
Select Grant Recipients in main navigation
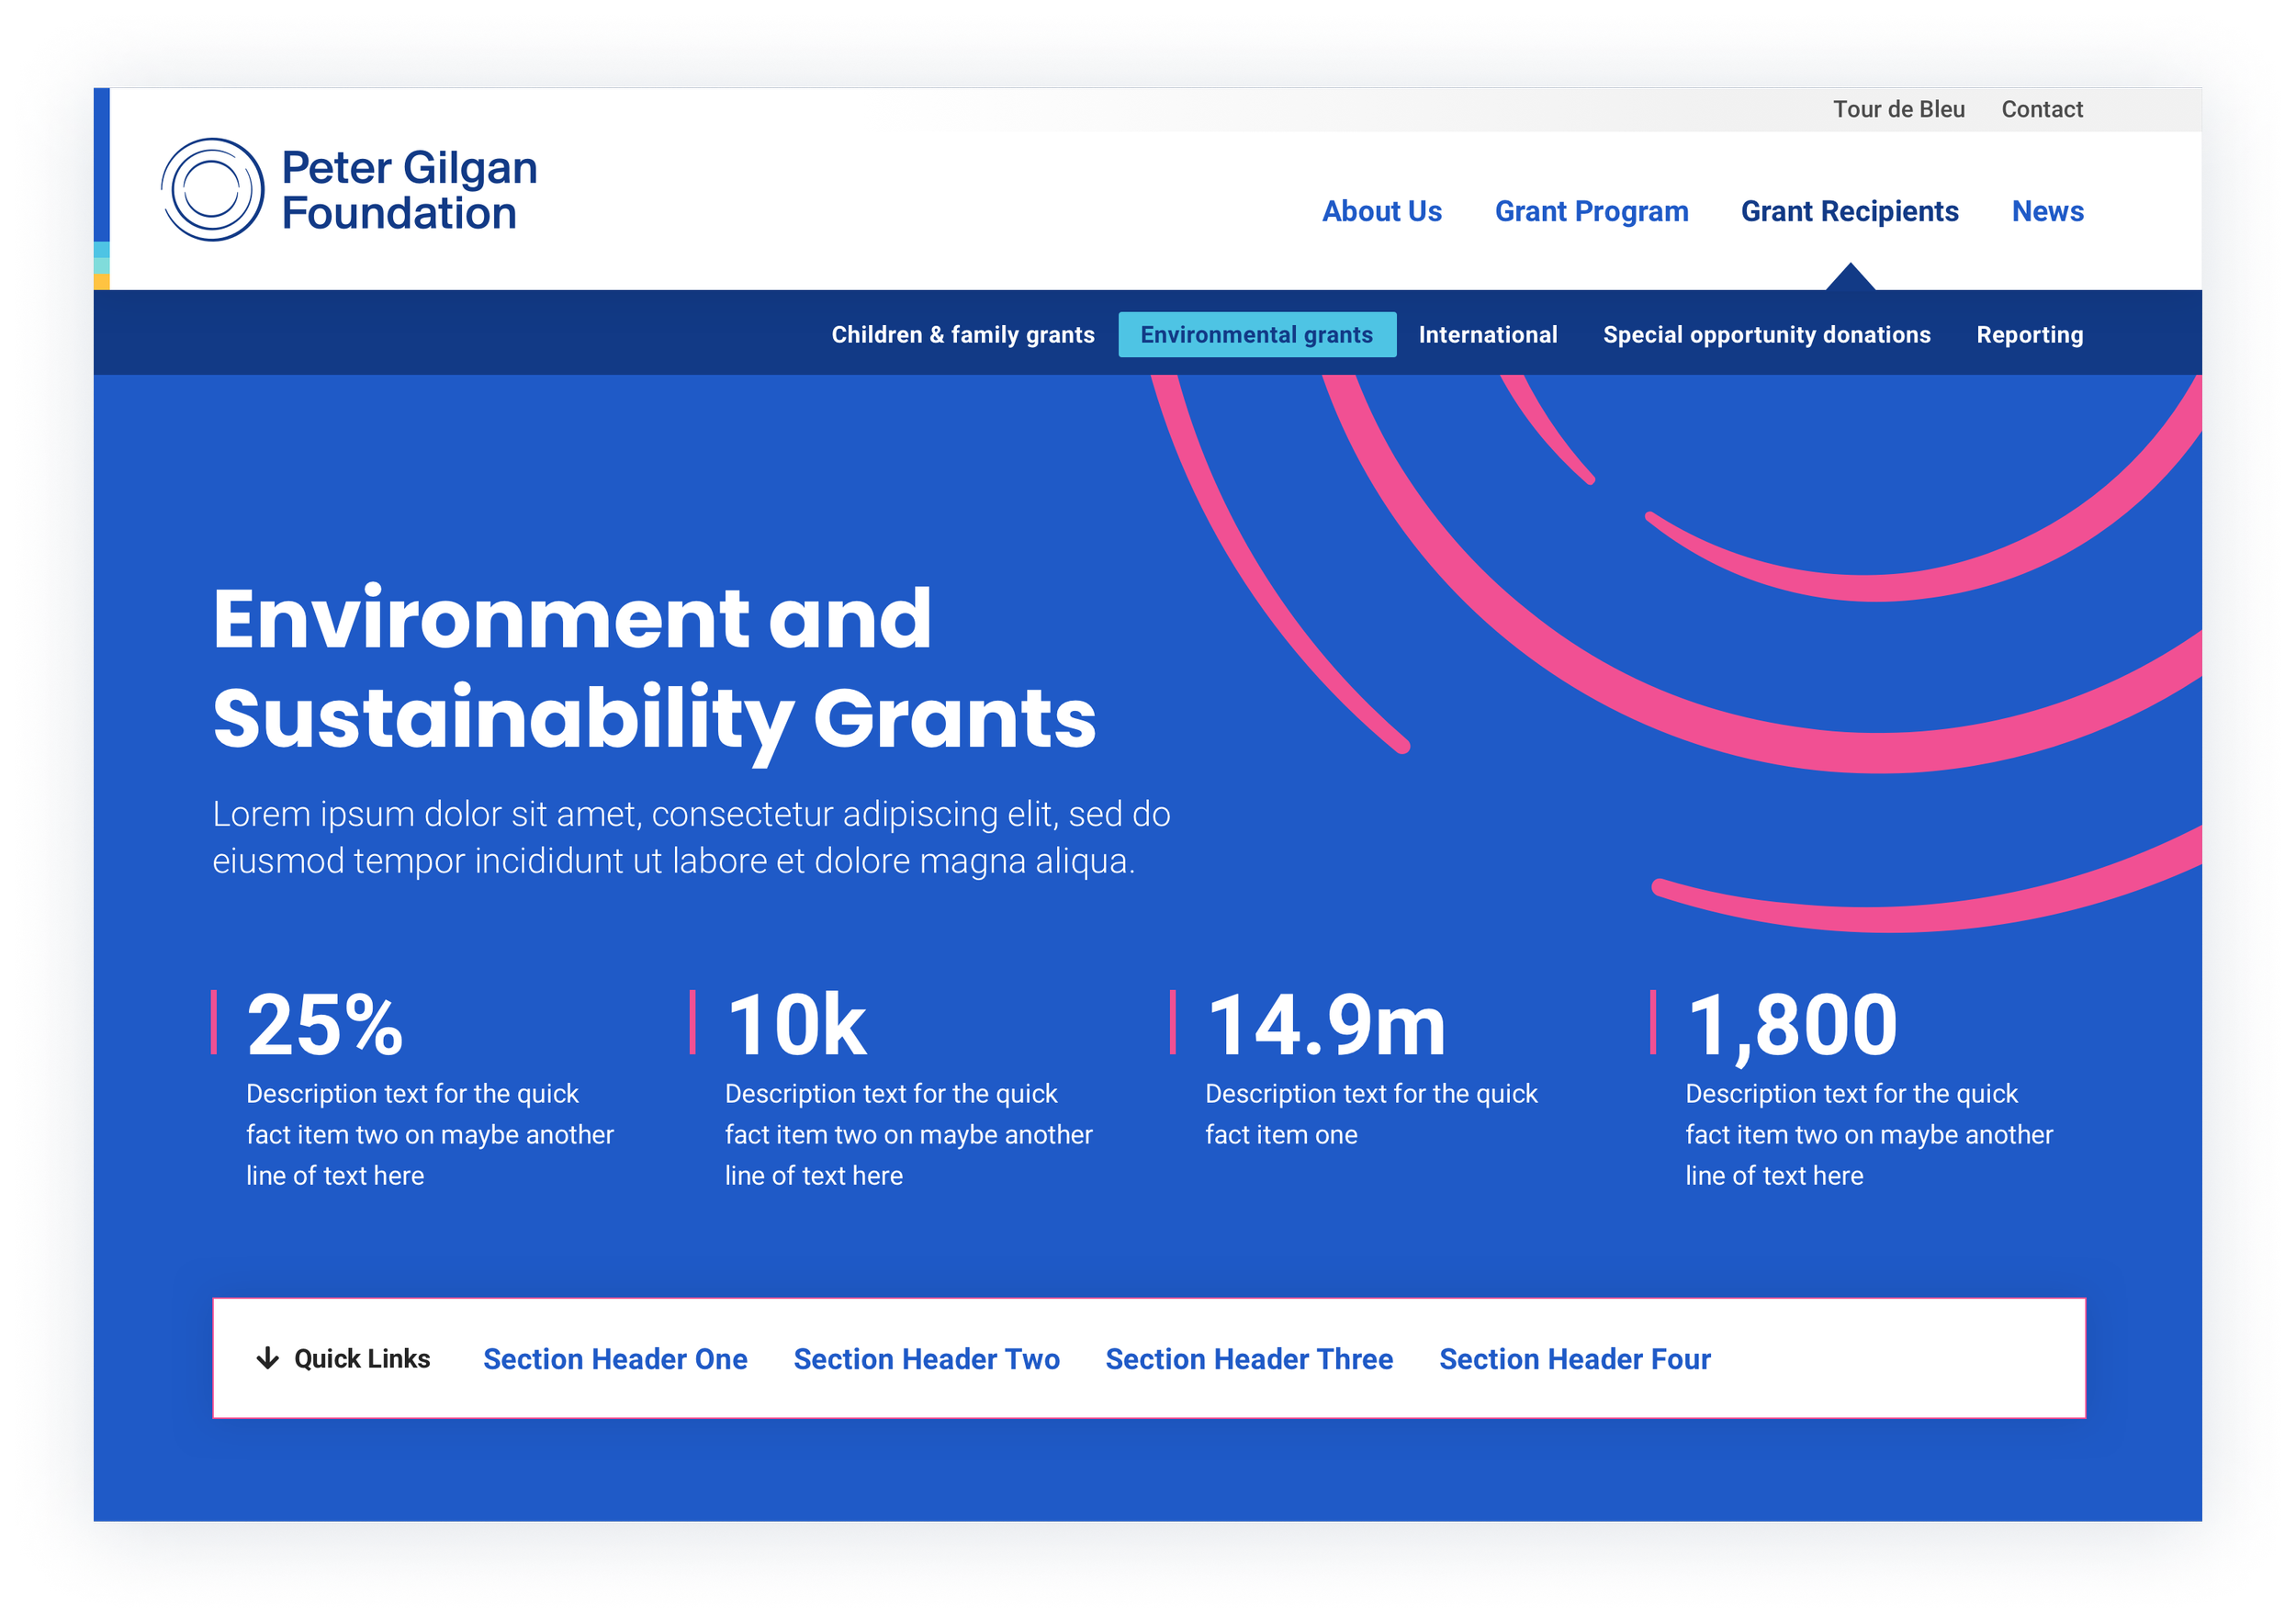point(1848,211)
